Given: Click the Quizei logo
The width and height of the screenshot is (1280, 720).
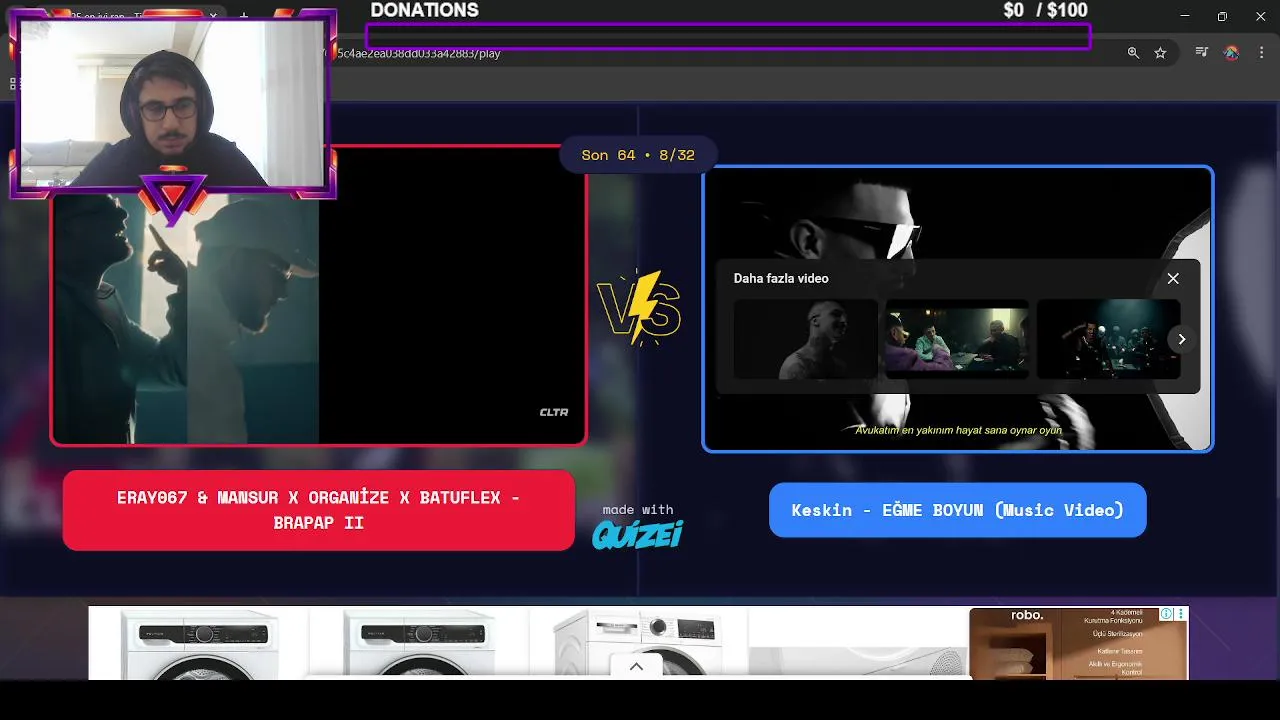Looking at the screenshot, I should [x=637, y=535].
